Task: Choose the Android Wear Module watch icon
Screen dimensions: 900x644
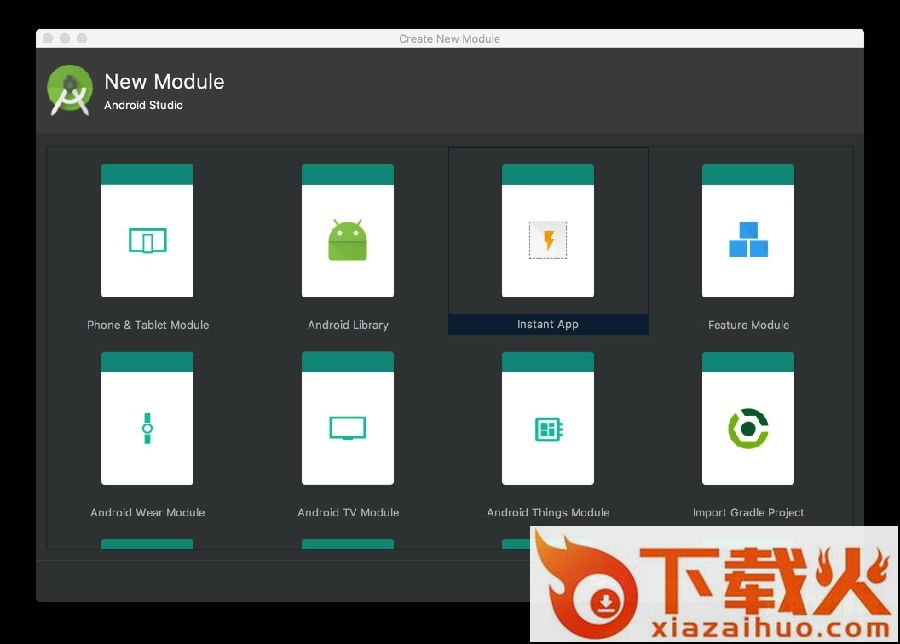Action: click(x=148, y=428)
